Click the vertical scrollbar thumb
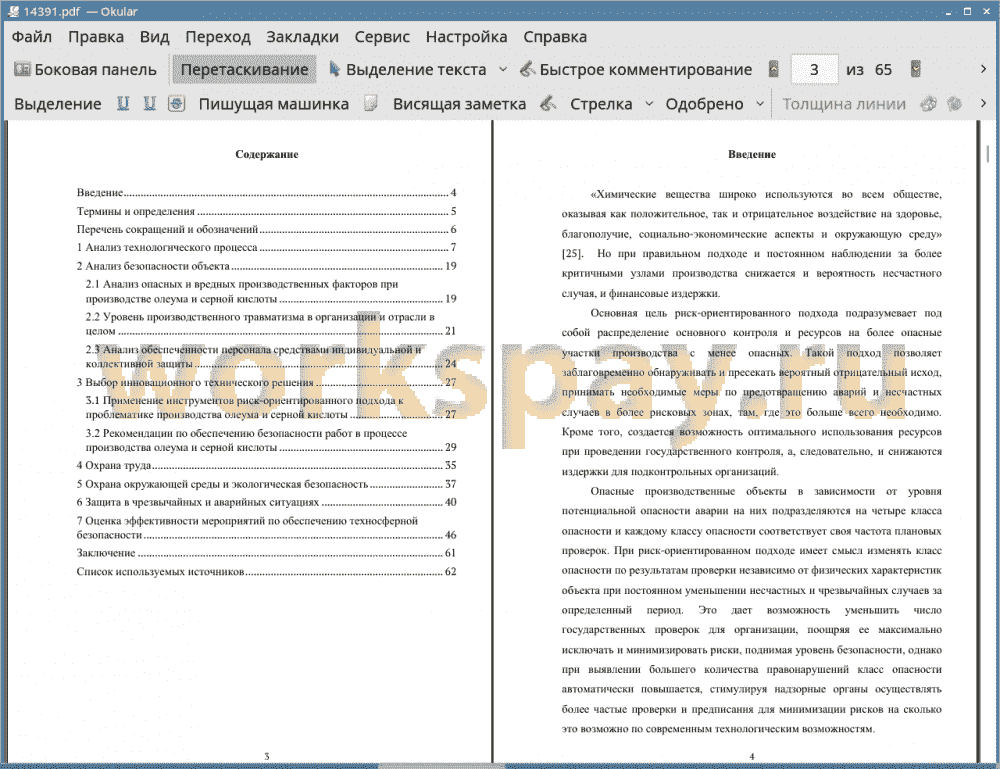 [987, 153]
